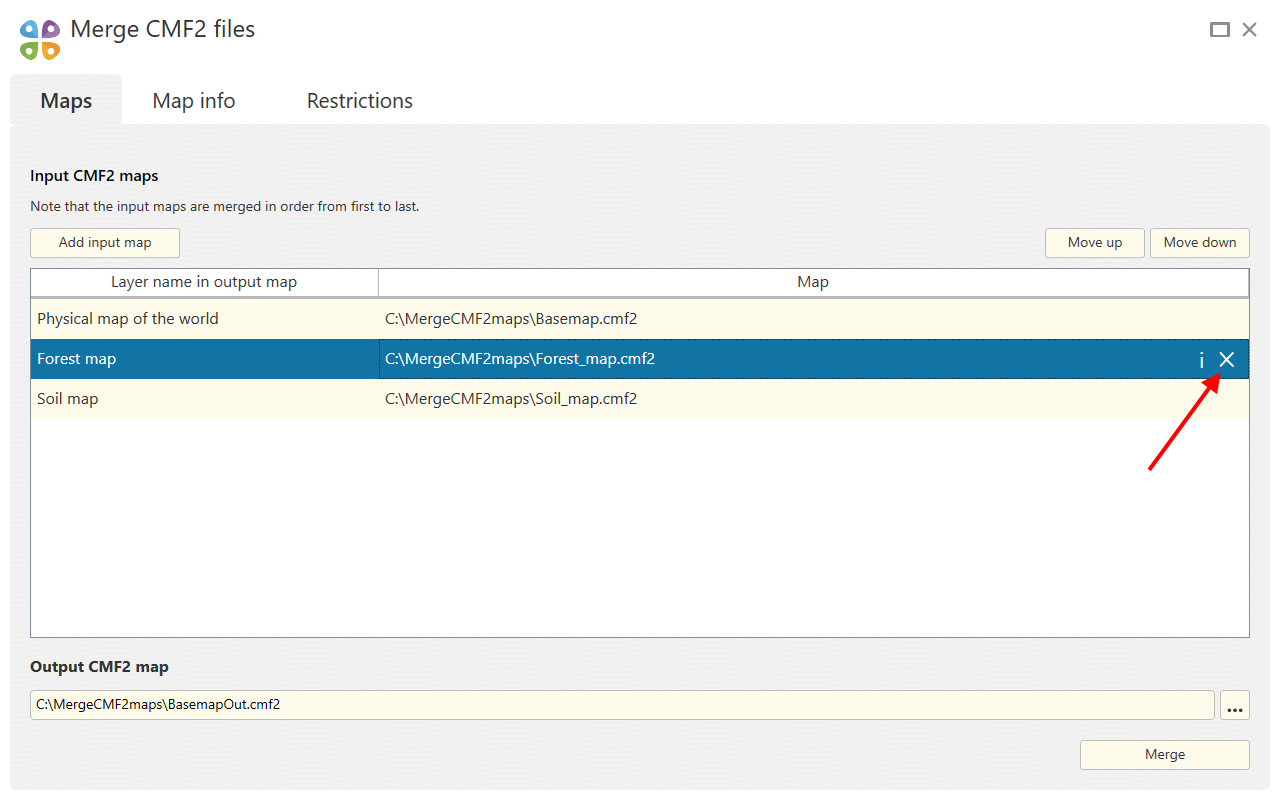Show info for Forest map via i icon
This screenshot has width=1280, height=800.
point(1202,360)
